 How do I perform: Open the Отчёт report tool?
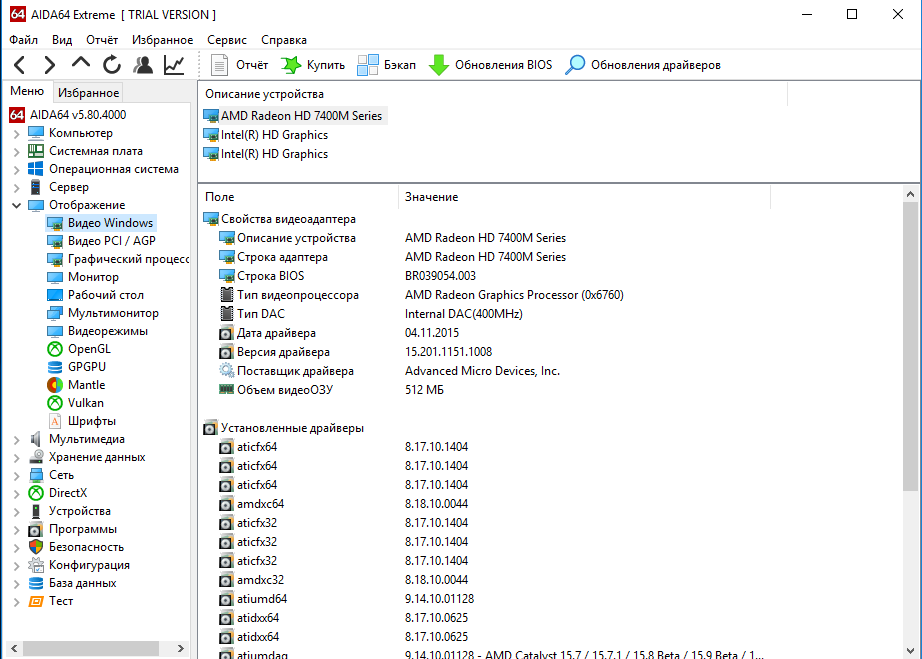240,65
